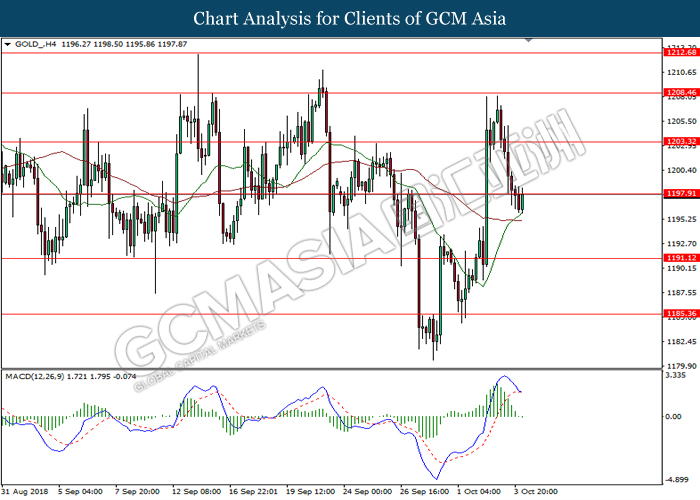The width and height of the screenshot is (700, 500).
Task: Click the 1182.45 price axis value
Action: coord(681,342)
